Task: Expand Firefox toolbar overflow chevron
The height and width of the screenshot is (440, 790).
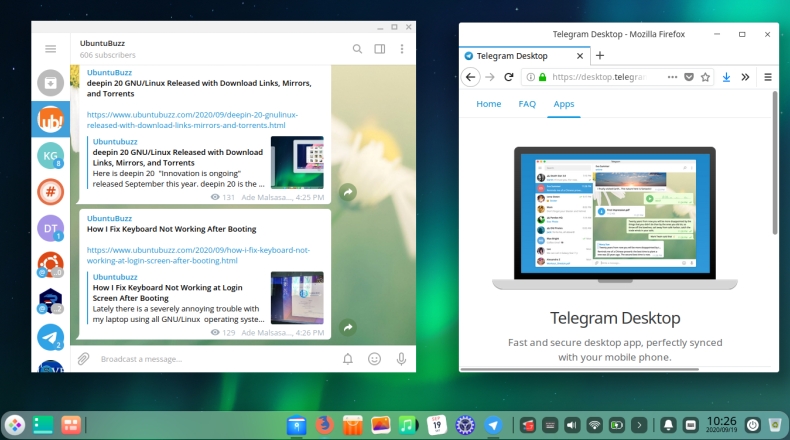Action: pyautogui.click(x=746, y=77)
